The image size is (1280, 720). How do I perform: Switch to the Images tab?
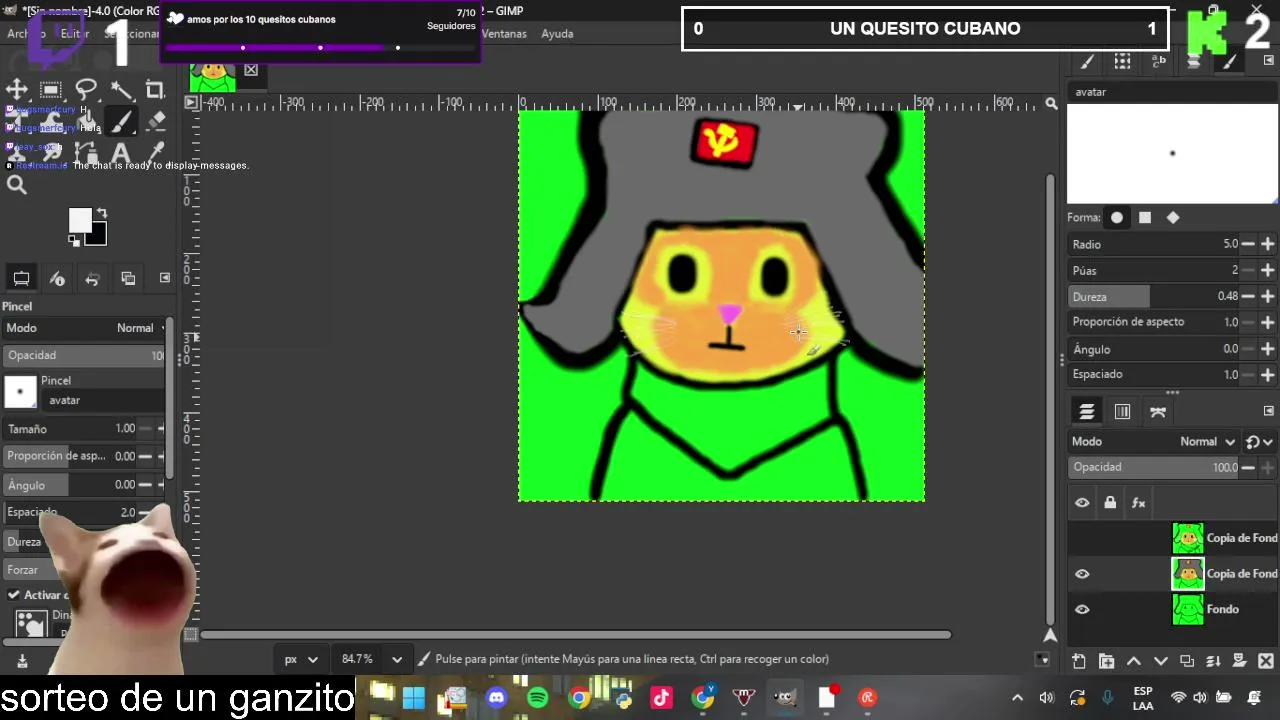(128, 279)
